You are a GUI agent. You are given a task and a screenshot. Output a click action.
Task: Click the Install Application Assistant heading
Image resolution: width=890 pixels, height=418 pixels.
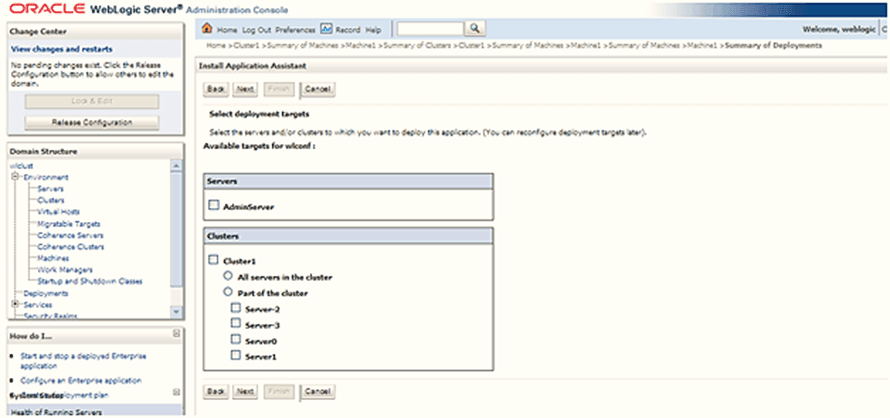click(252, 66)
